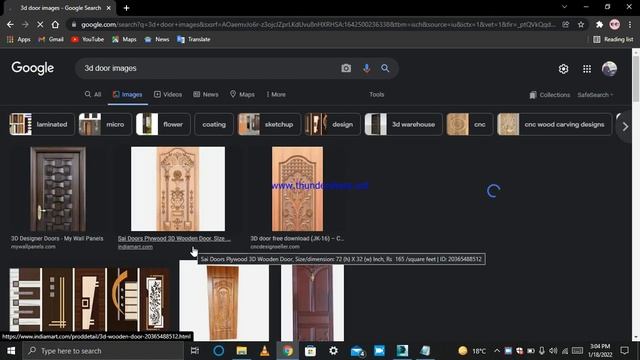This screenshot has height=360, width=640.
Task: Open the Google account profile picture
Action: click(609, 69)
